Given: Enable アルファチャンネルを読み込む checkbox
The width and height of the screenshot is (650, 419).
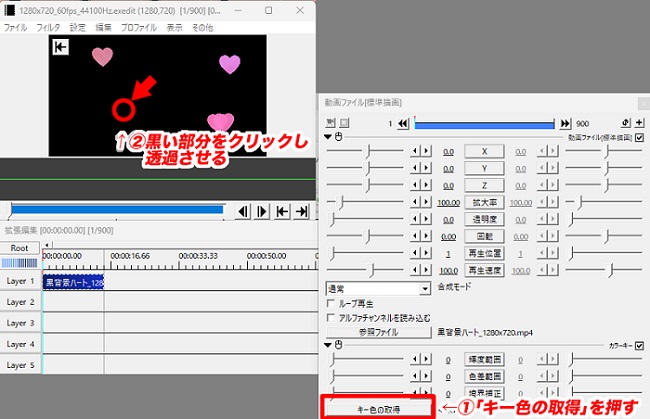Looking at the screenshot, I should 331,316.
